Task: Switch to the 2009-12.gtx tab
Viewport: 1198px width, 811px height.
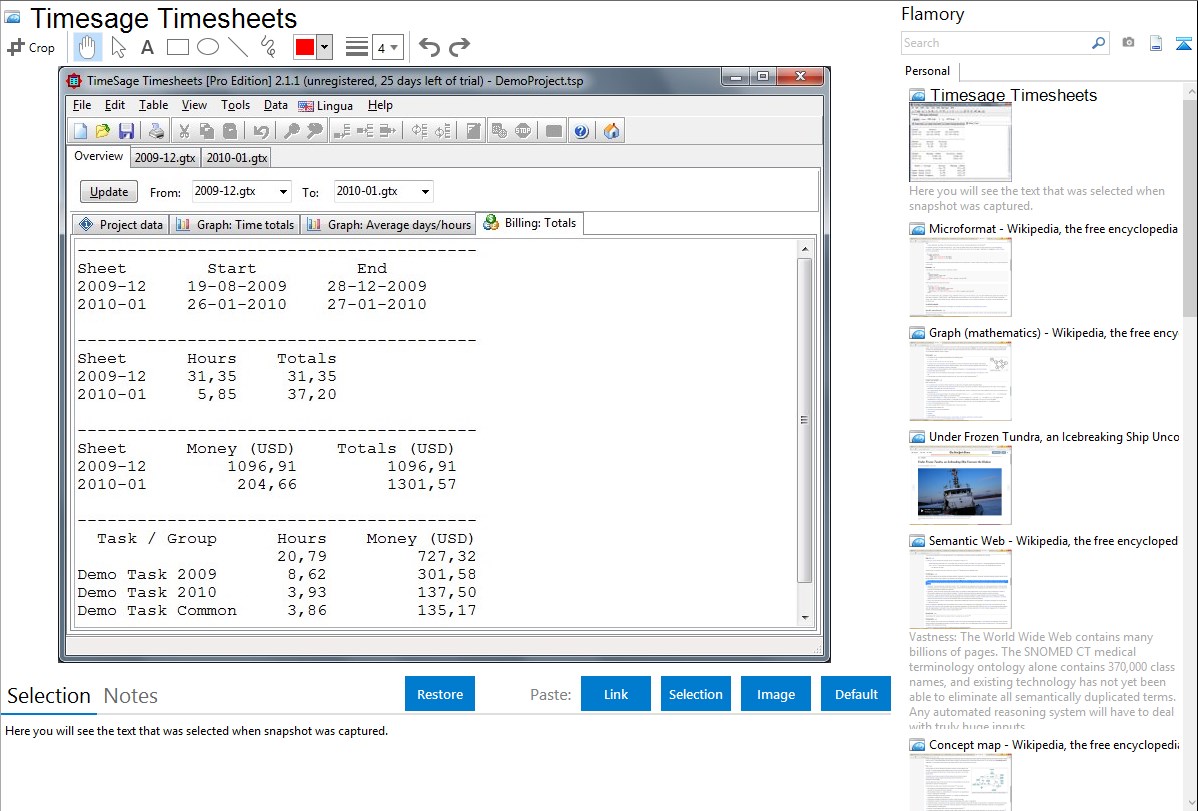Action: tap(165, 158)
